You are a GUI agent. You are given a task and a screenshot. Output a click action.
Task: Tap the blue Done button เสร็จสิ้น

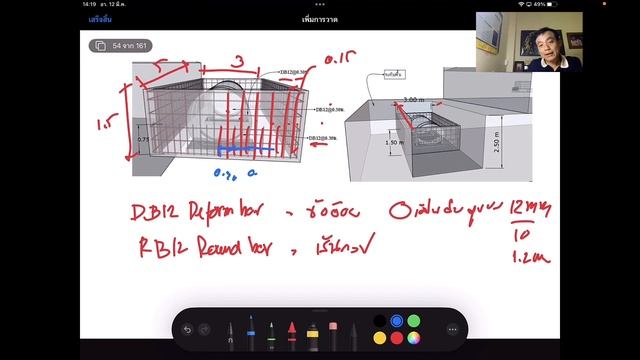pyautogui.click(x=100, y=19)
